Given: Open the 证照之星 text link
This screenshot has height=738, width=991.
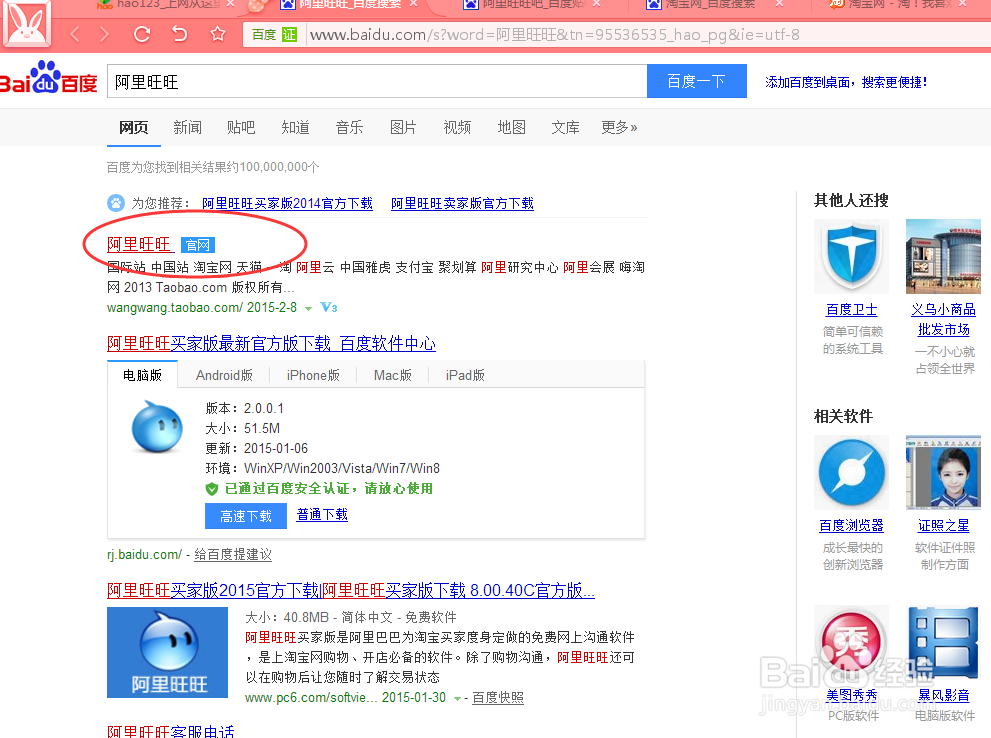Looking at the screenshot, I should click(943, 525).
